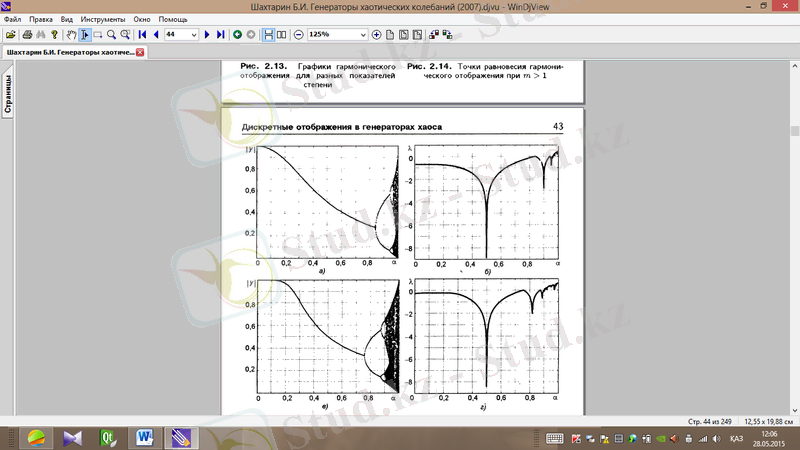Go to the first page
The width and height of the screenshot is (800, 450).
pyautogui.click(x=142, y=34)
